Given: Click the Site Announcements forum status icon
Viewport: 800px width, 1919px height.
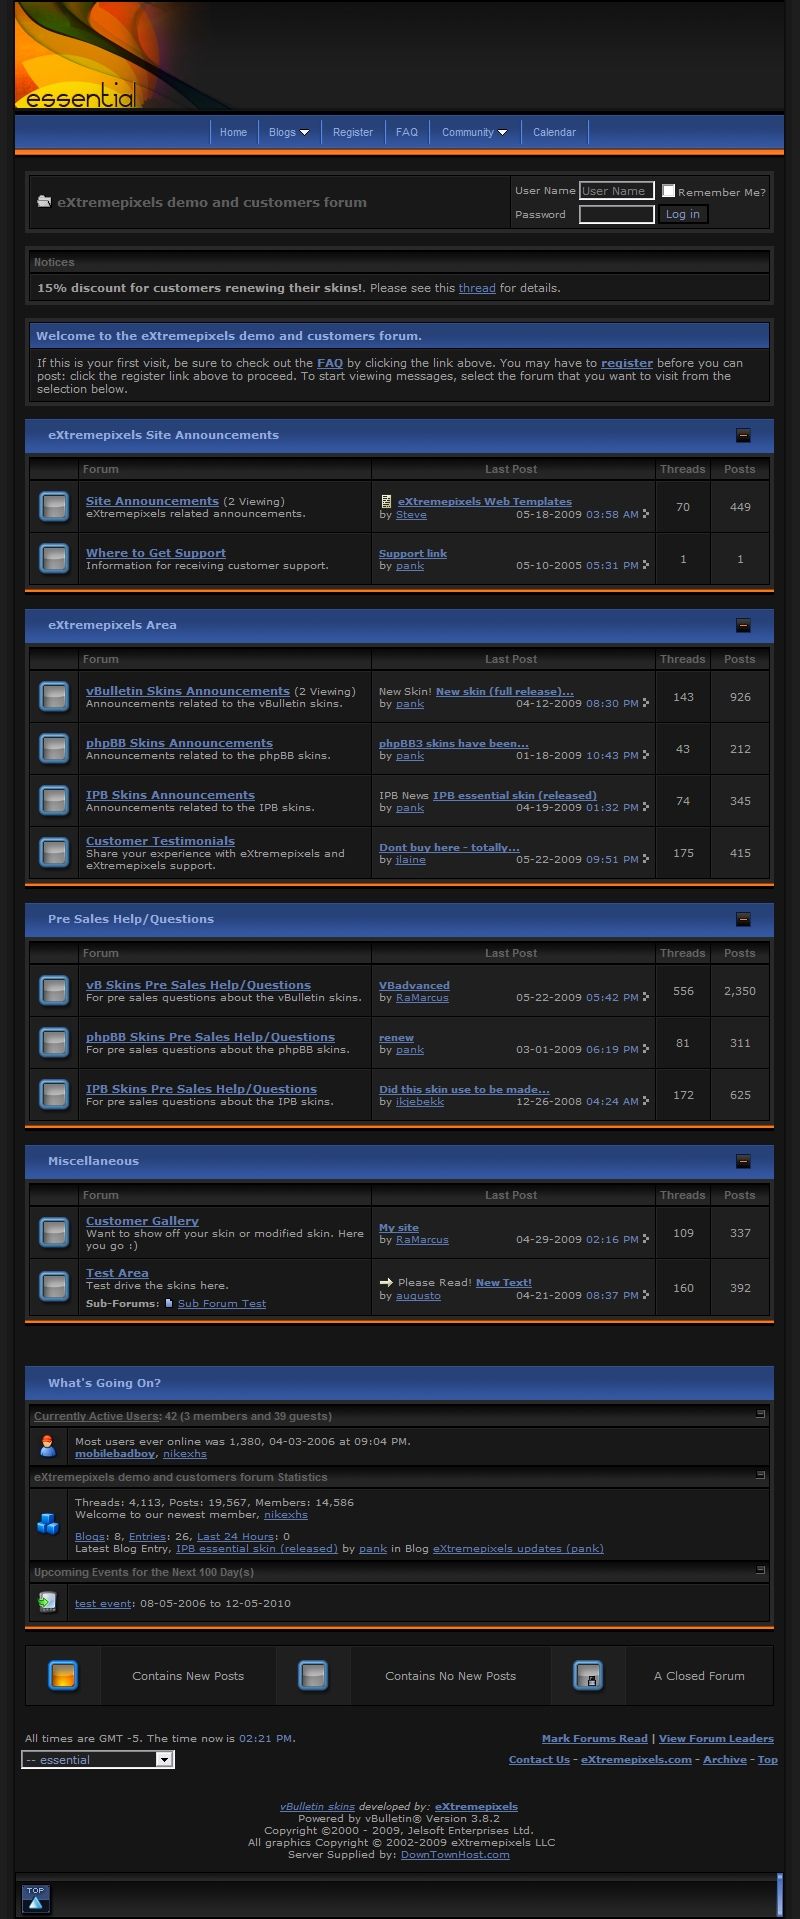Looking at the screenshot, I should click(54, 506).
